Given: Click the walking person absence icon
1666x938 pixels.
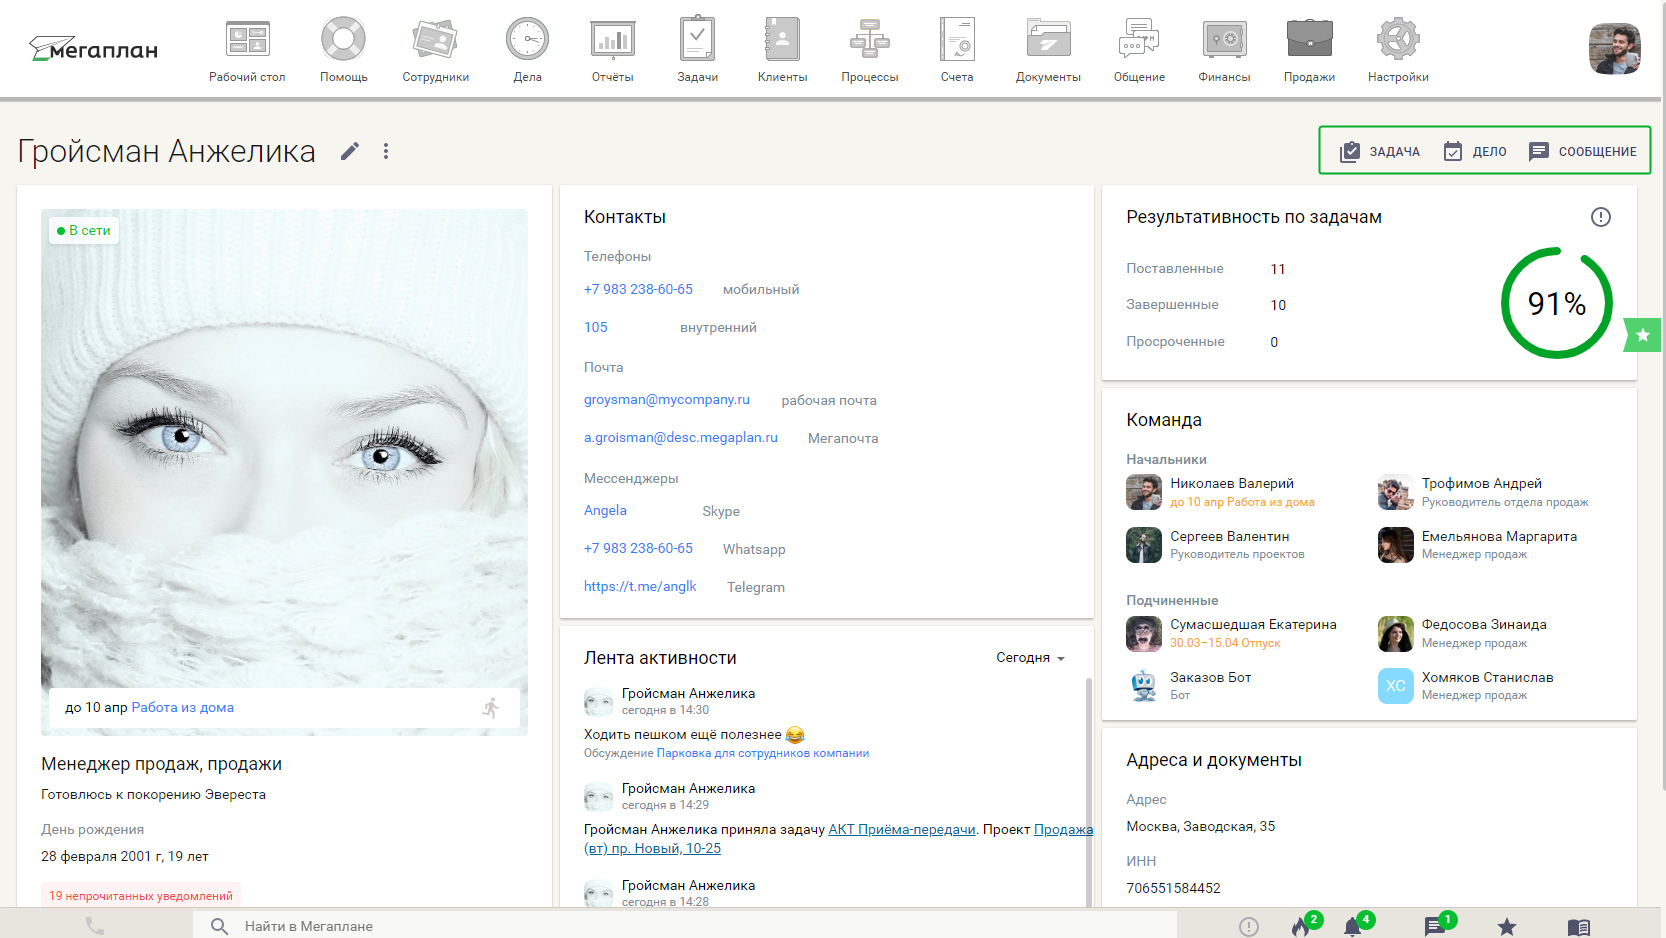Looking at the screenshot, I should [490, 708].
